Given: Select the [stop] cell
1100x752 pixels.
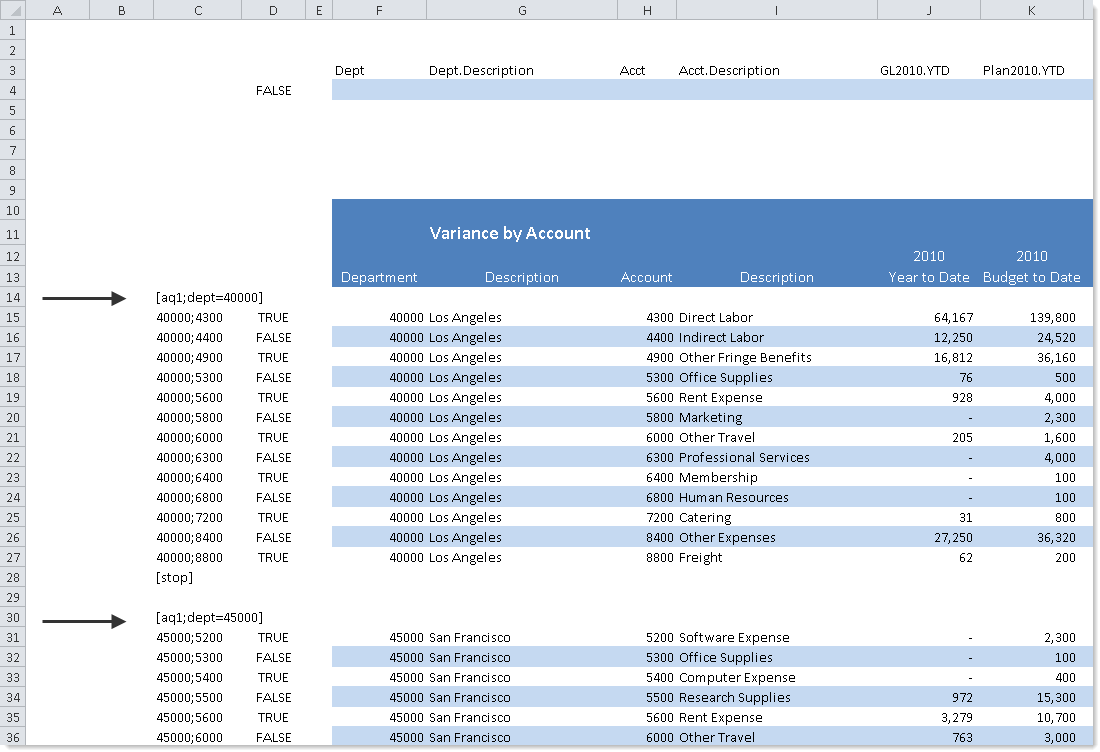Looking at the screenshot, I should 175,578.
